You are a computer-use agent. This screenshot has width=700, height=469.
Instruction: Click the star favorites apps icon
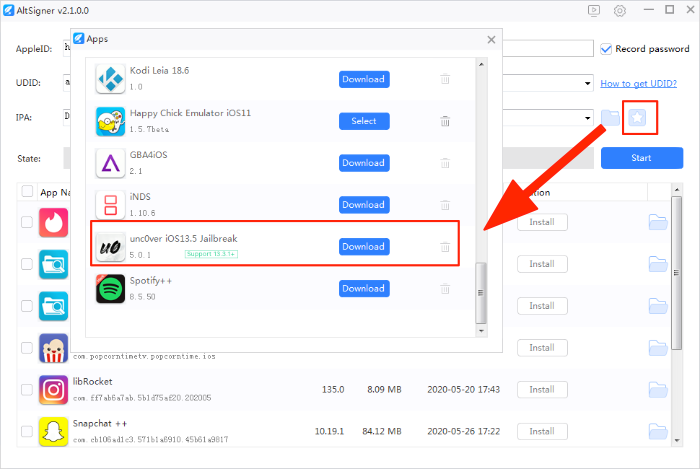(637, 118)
